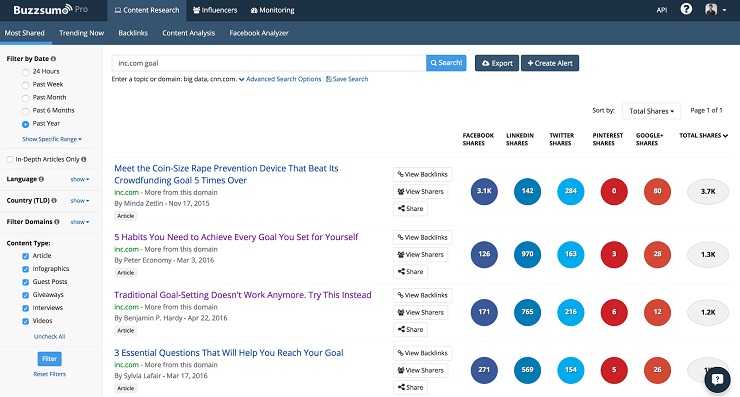This screenshot has width=740, height=397.
Task: Click the In-Depth Articles info icon
Action: point(84,160)
